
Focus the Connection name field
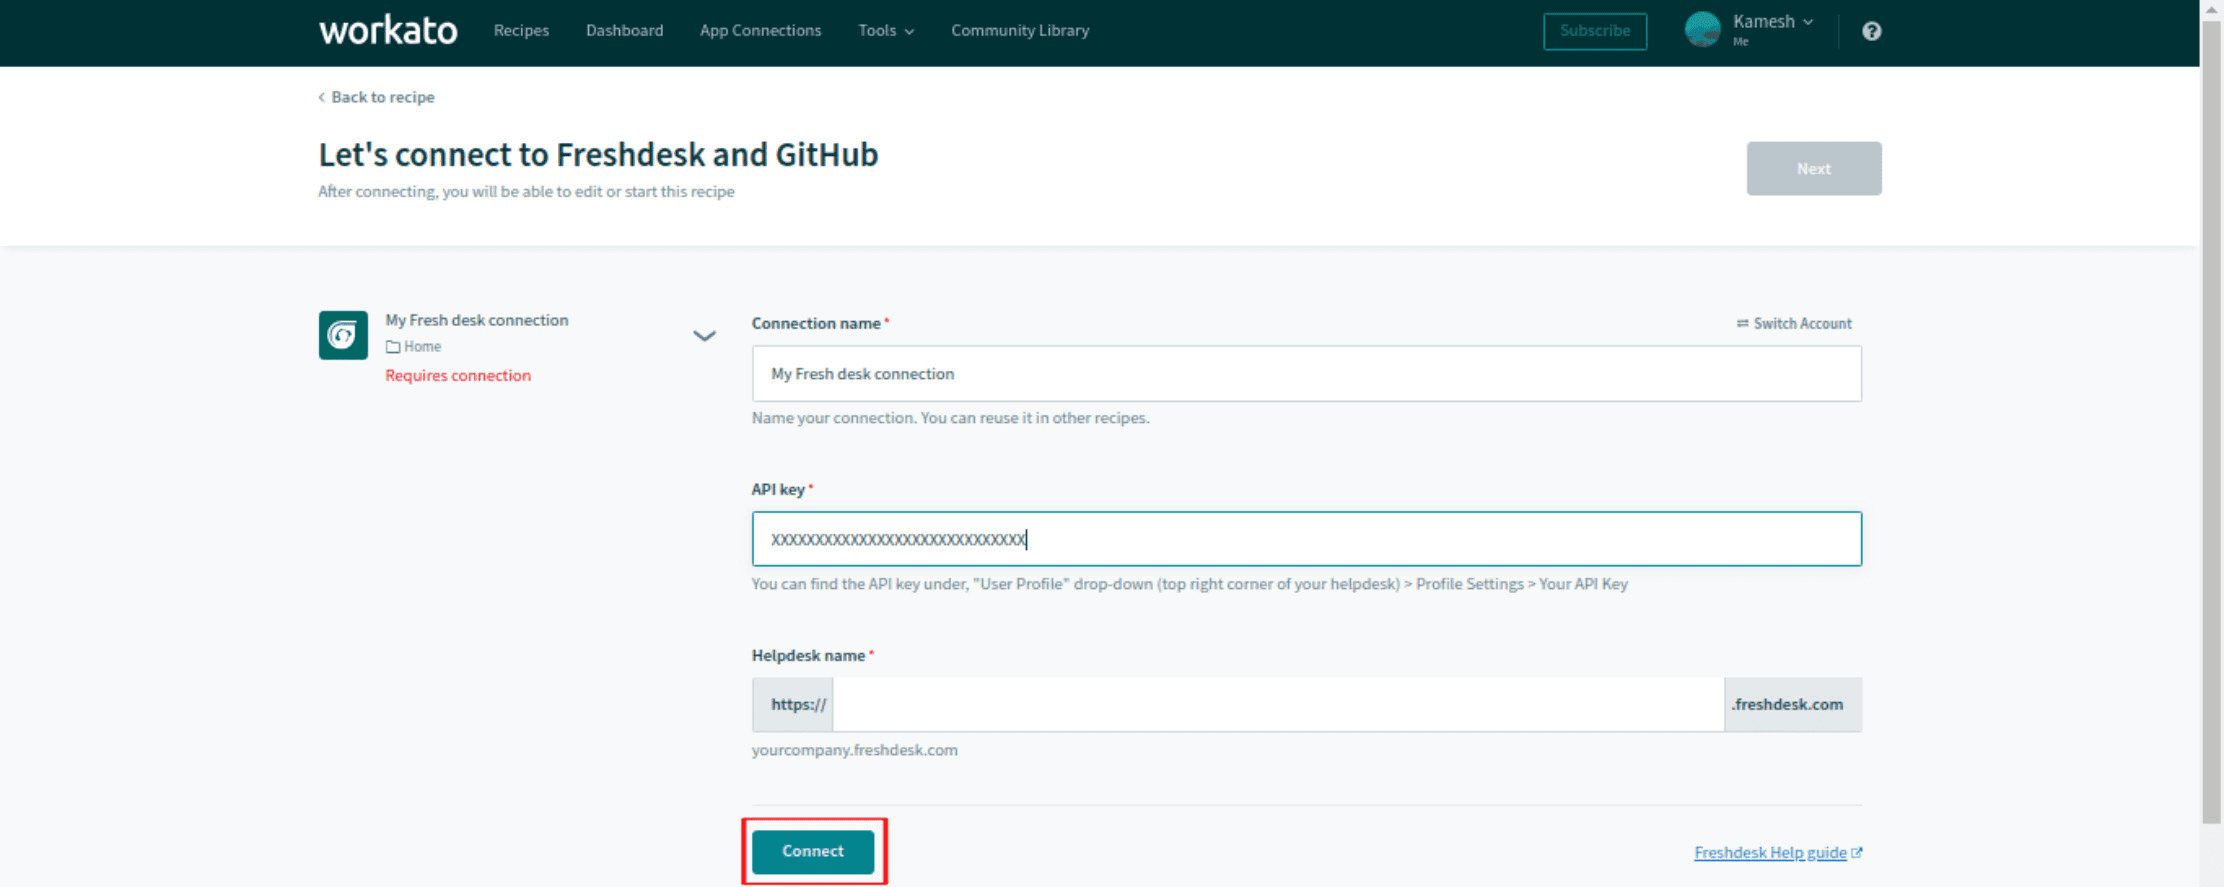click(x=1306, y=374)
